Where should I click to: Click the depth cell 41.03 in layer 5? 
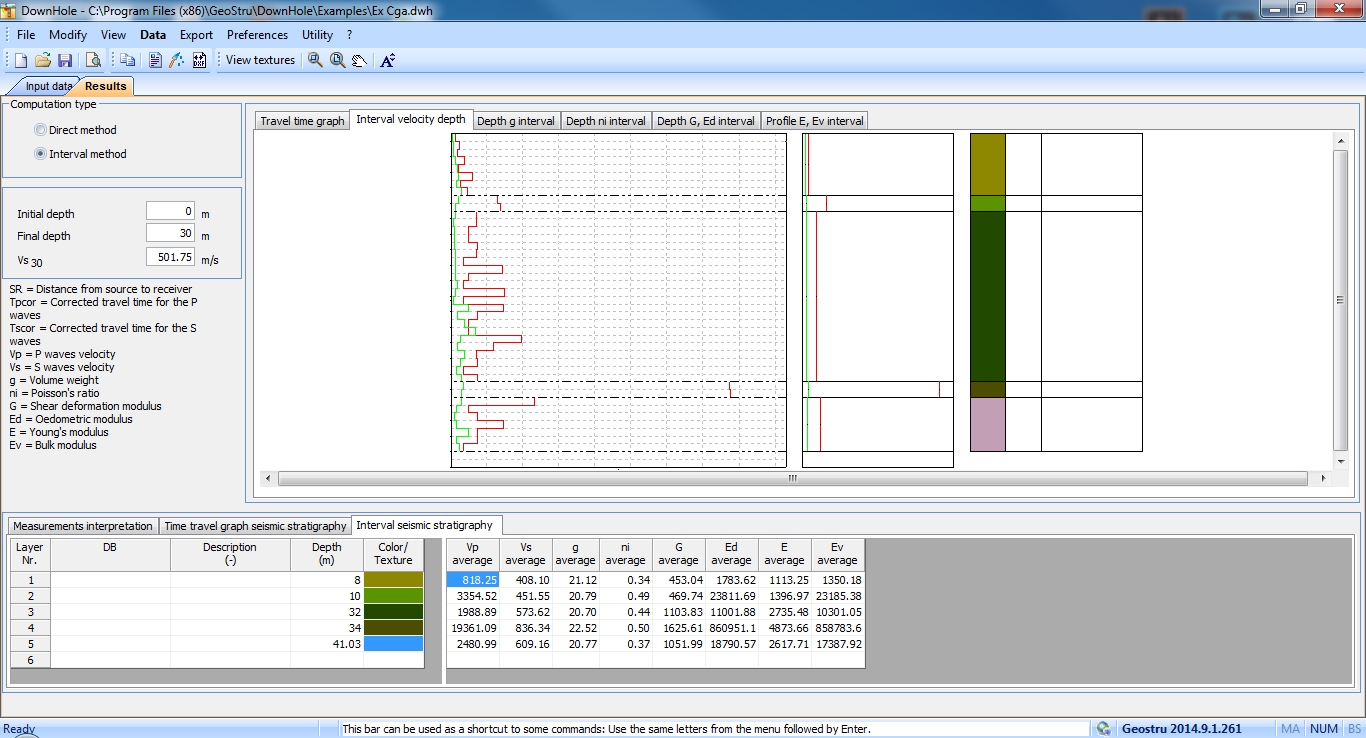click(x=327, y=644)
